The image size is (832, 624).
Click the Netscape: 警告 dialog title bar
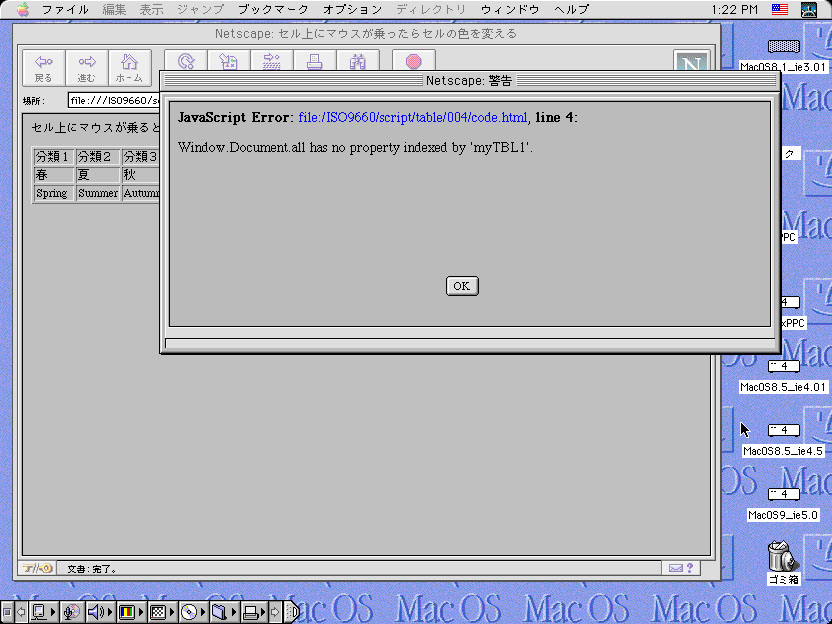click(470, 81)
